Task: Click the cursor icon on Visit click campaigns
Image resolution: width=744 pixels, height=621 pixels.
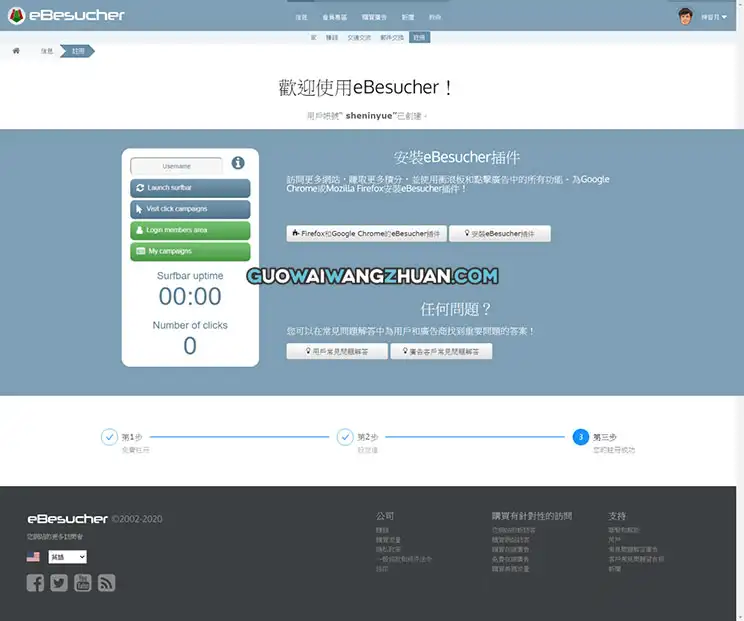Action: click(139, 209)
